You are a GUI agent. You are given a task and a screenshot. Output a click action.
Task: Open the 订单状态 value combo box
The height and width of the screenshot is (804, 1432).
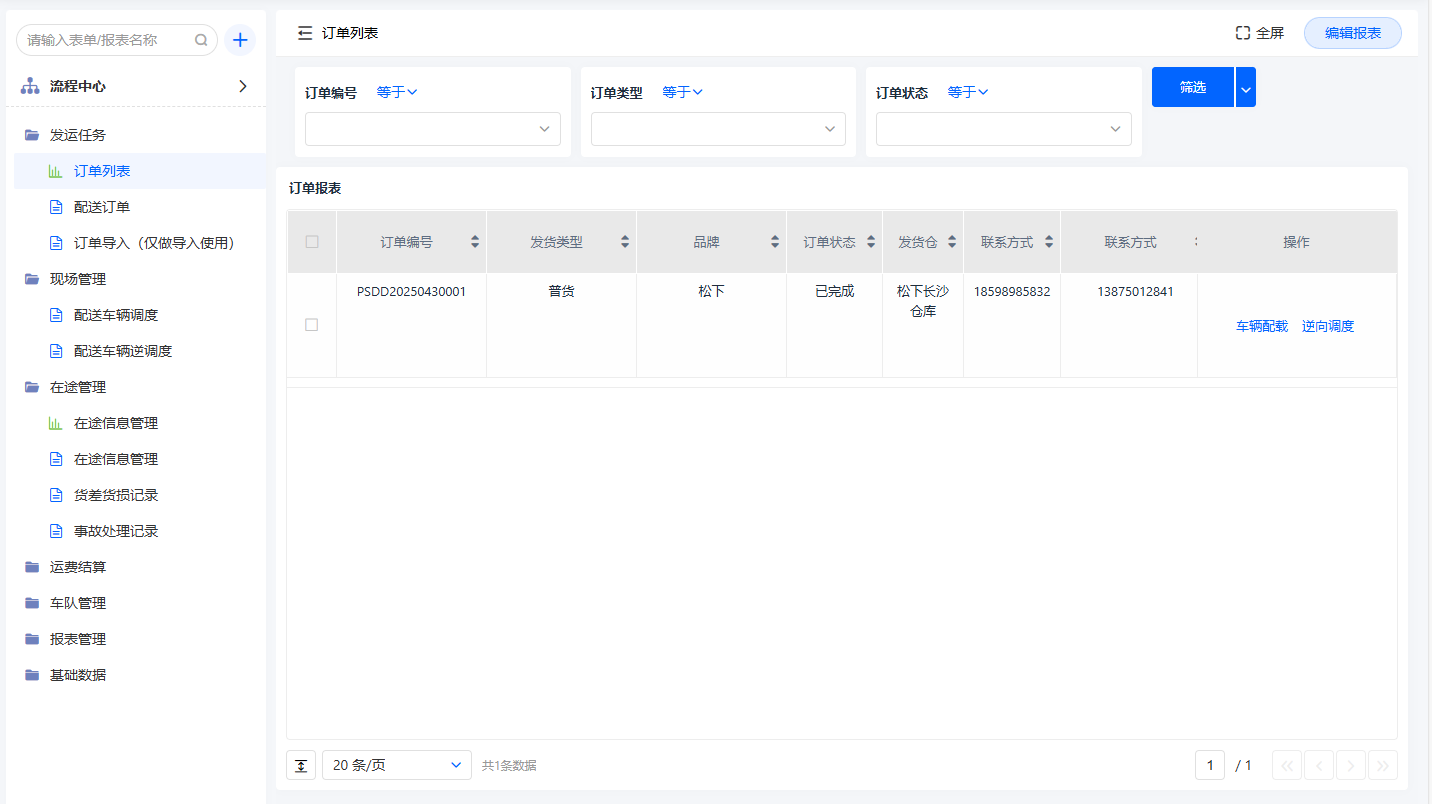(1004, 129)
